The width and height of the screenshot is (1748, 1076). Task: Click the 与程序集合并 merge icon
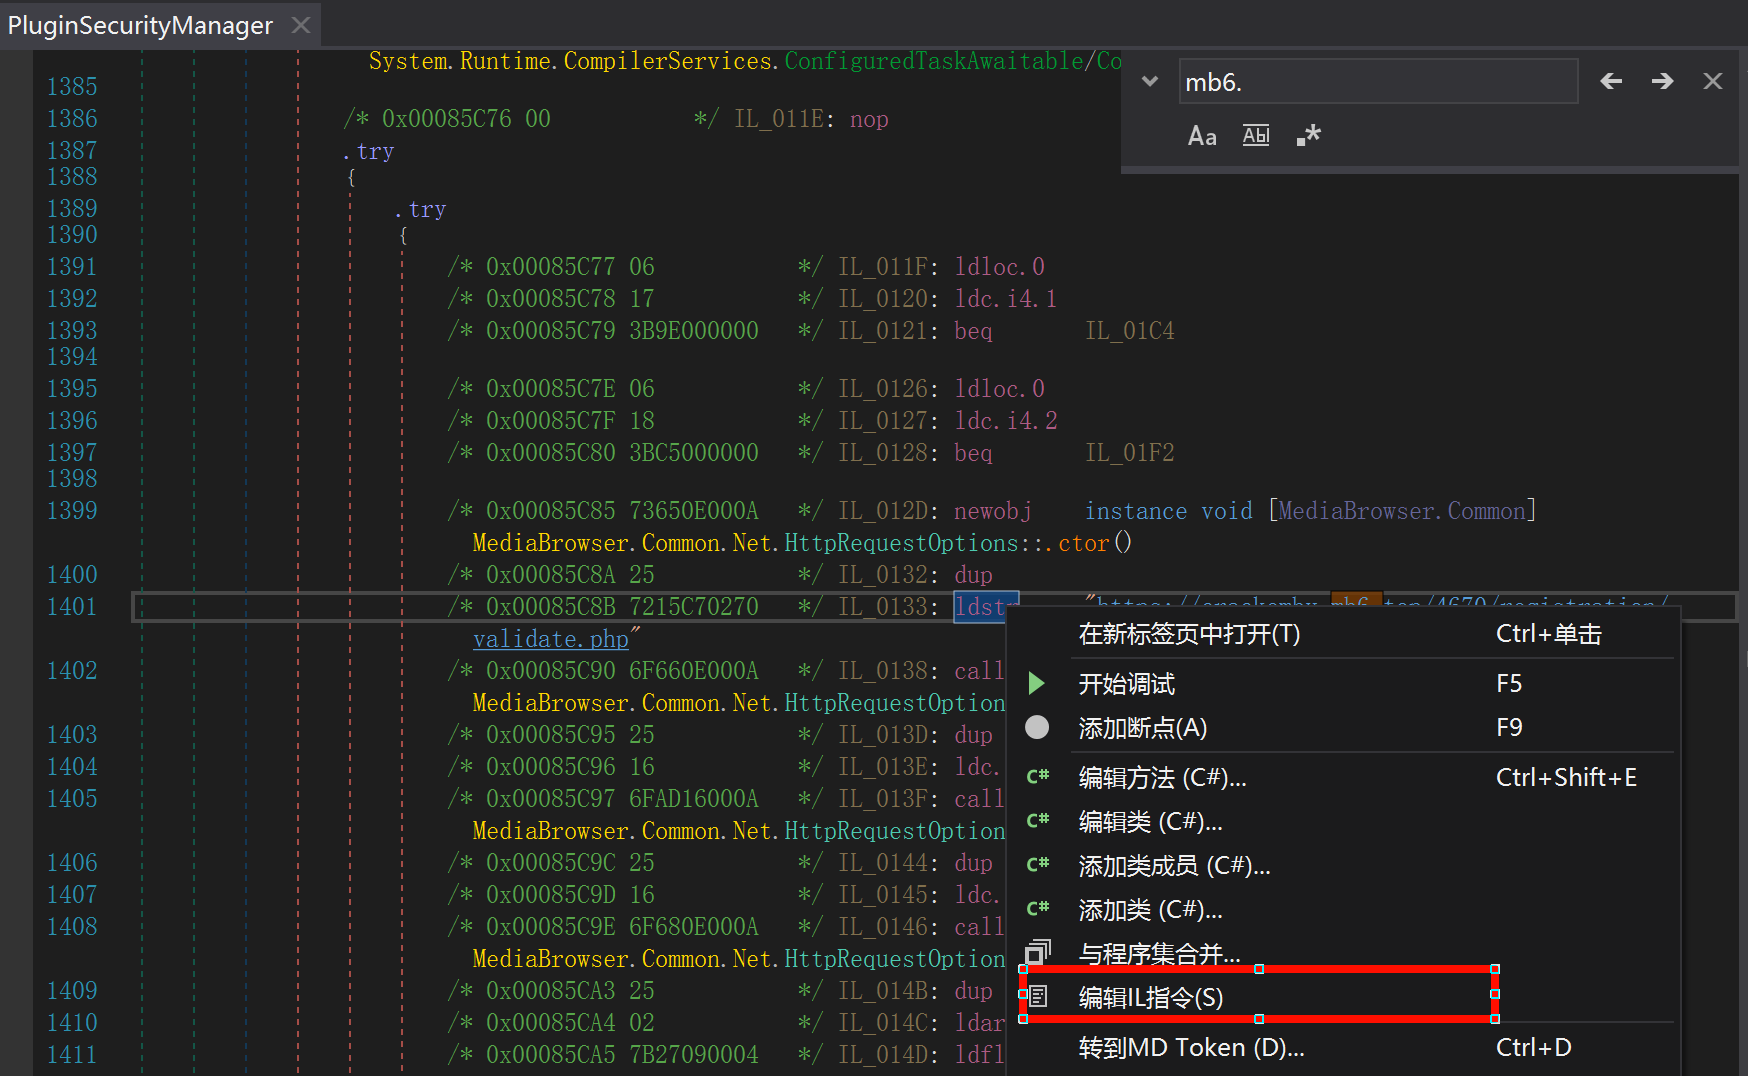tap(1038, 952)
